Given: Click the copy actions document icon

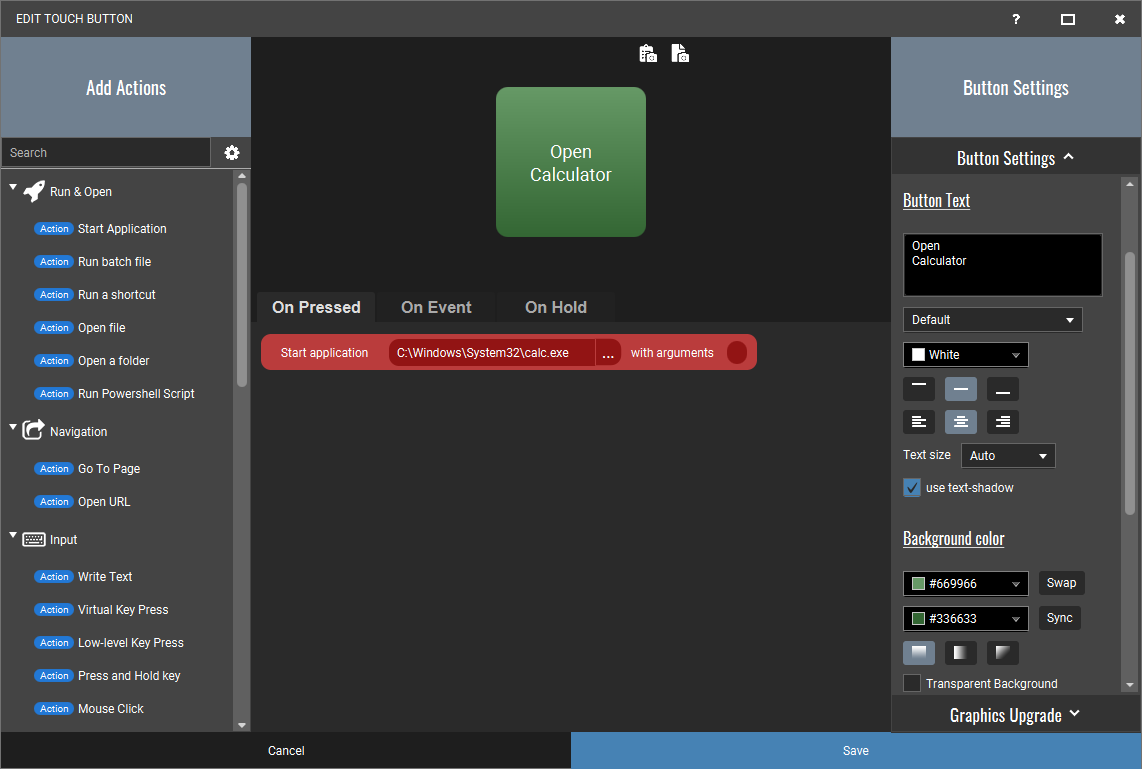Looking at the screenshot, I should pyautogui.click(x=680, y=54).
